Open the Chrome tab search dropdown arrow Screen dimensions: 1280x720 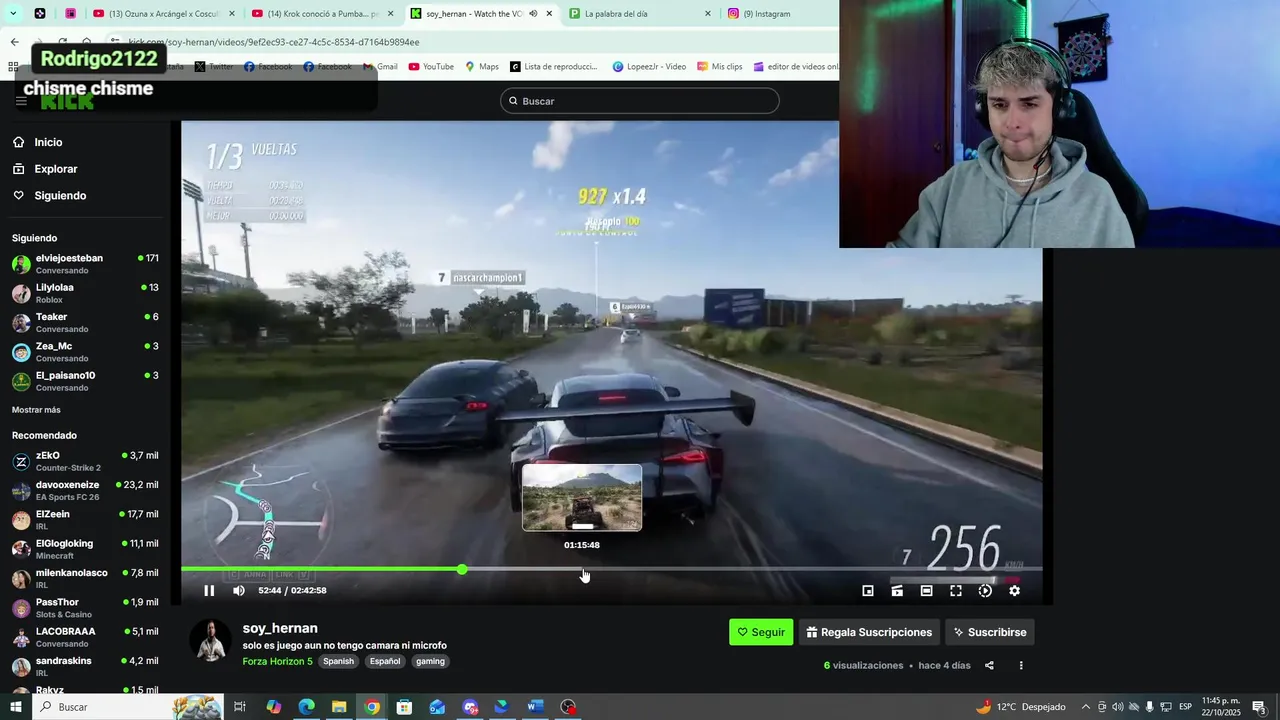tap(13, 14)
